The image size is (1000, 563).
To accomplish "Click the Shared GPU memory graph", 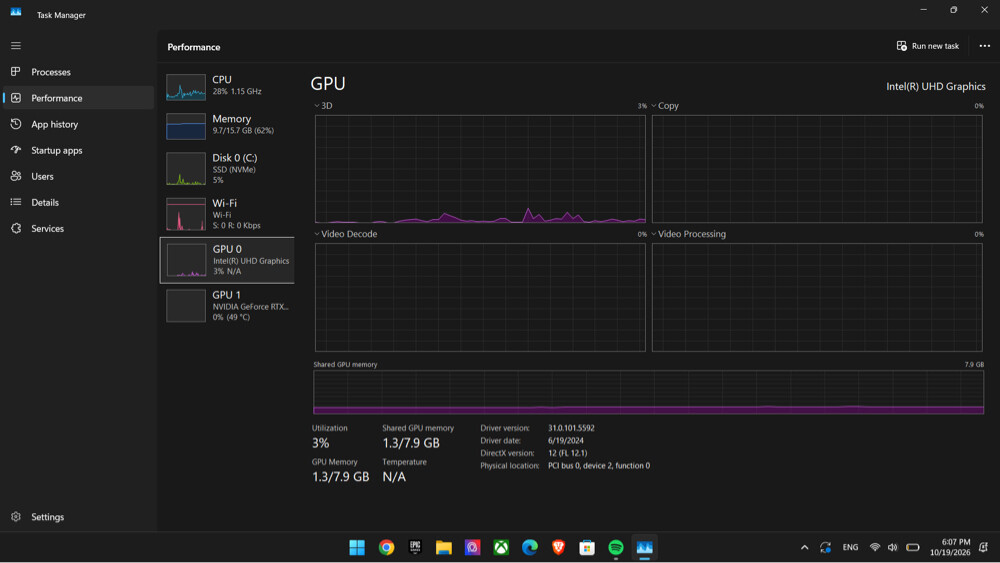I will pyautogui.click(x=649, y=392).
